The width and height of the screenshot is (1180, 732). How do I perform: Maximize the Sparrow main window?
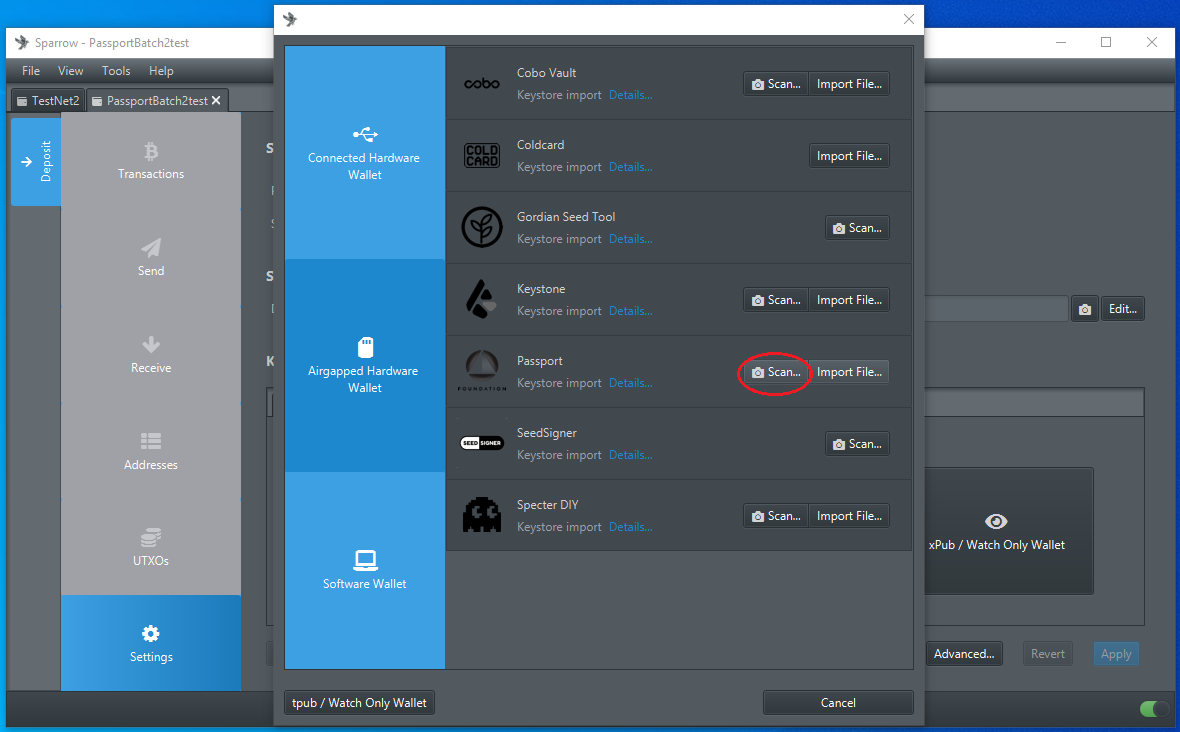(x=1106, y=43)
